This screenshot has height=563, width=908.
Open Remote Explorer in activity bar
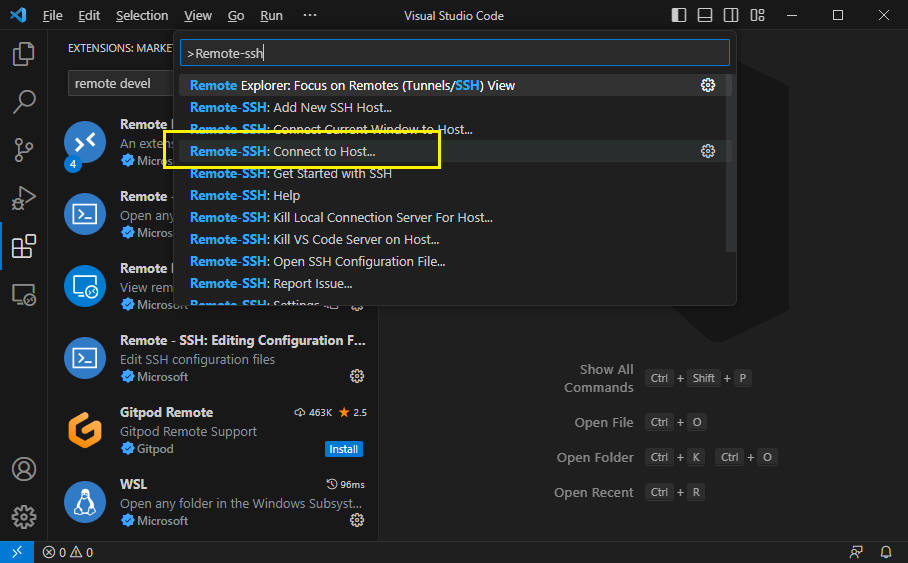tap(24, 294)
